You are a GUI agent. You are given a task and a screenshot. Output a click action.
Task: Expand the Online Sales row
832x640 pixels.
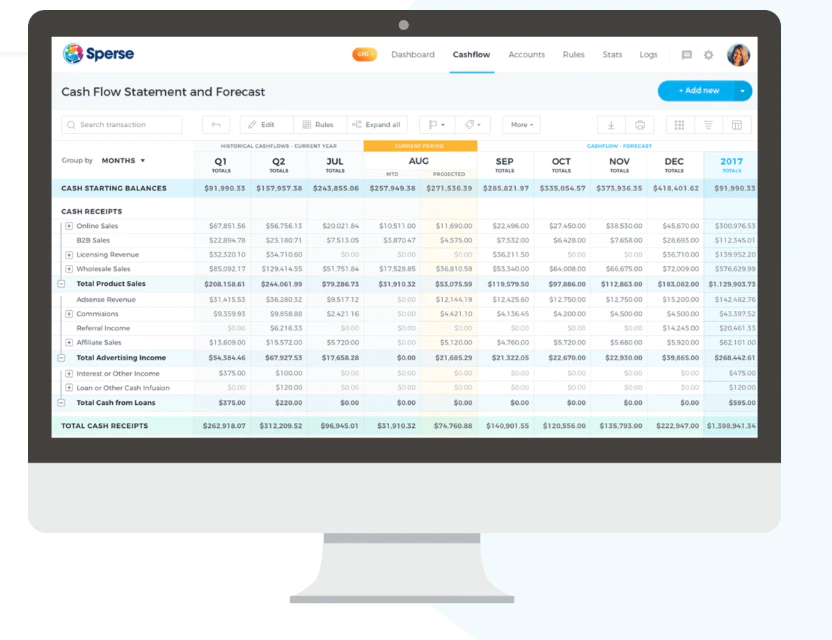click(x=69, y=226)
